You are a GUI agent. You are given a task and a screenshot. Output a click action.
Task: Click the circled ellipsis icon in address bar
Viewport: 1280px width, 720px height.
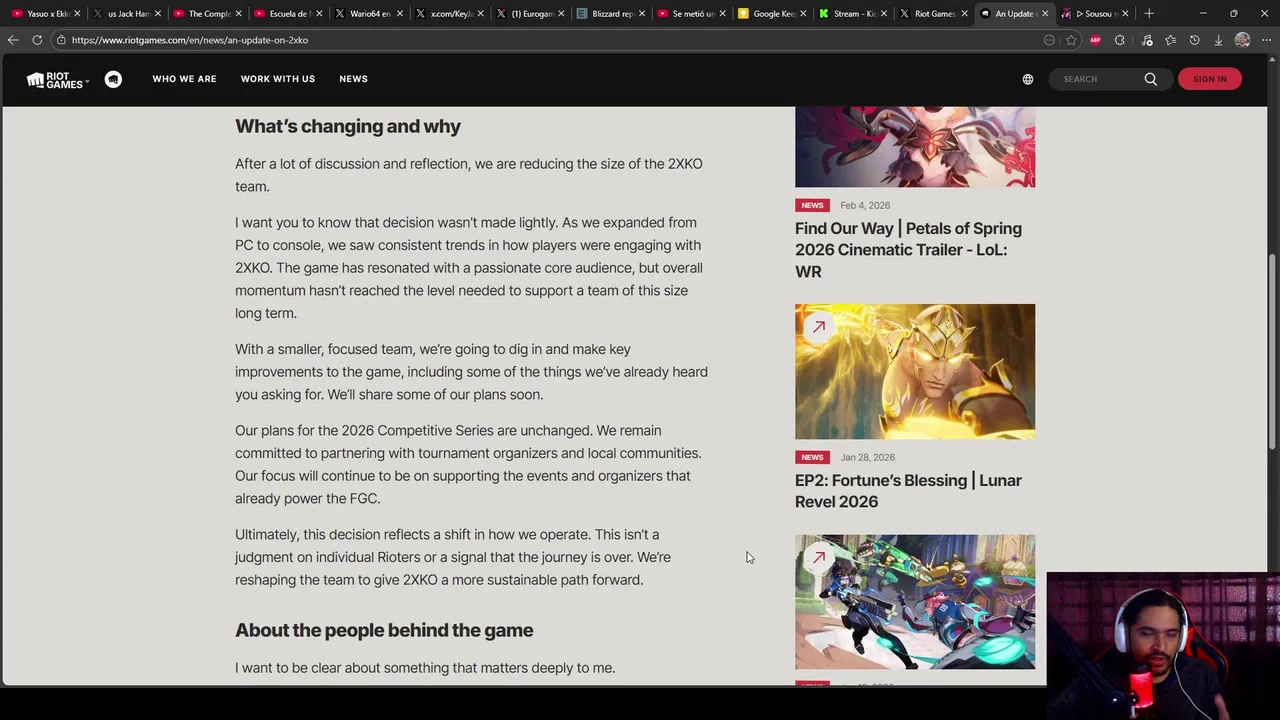coord(1049,40)
